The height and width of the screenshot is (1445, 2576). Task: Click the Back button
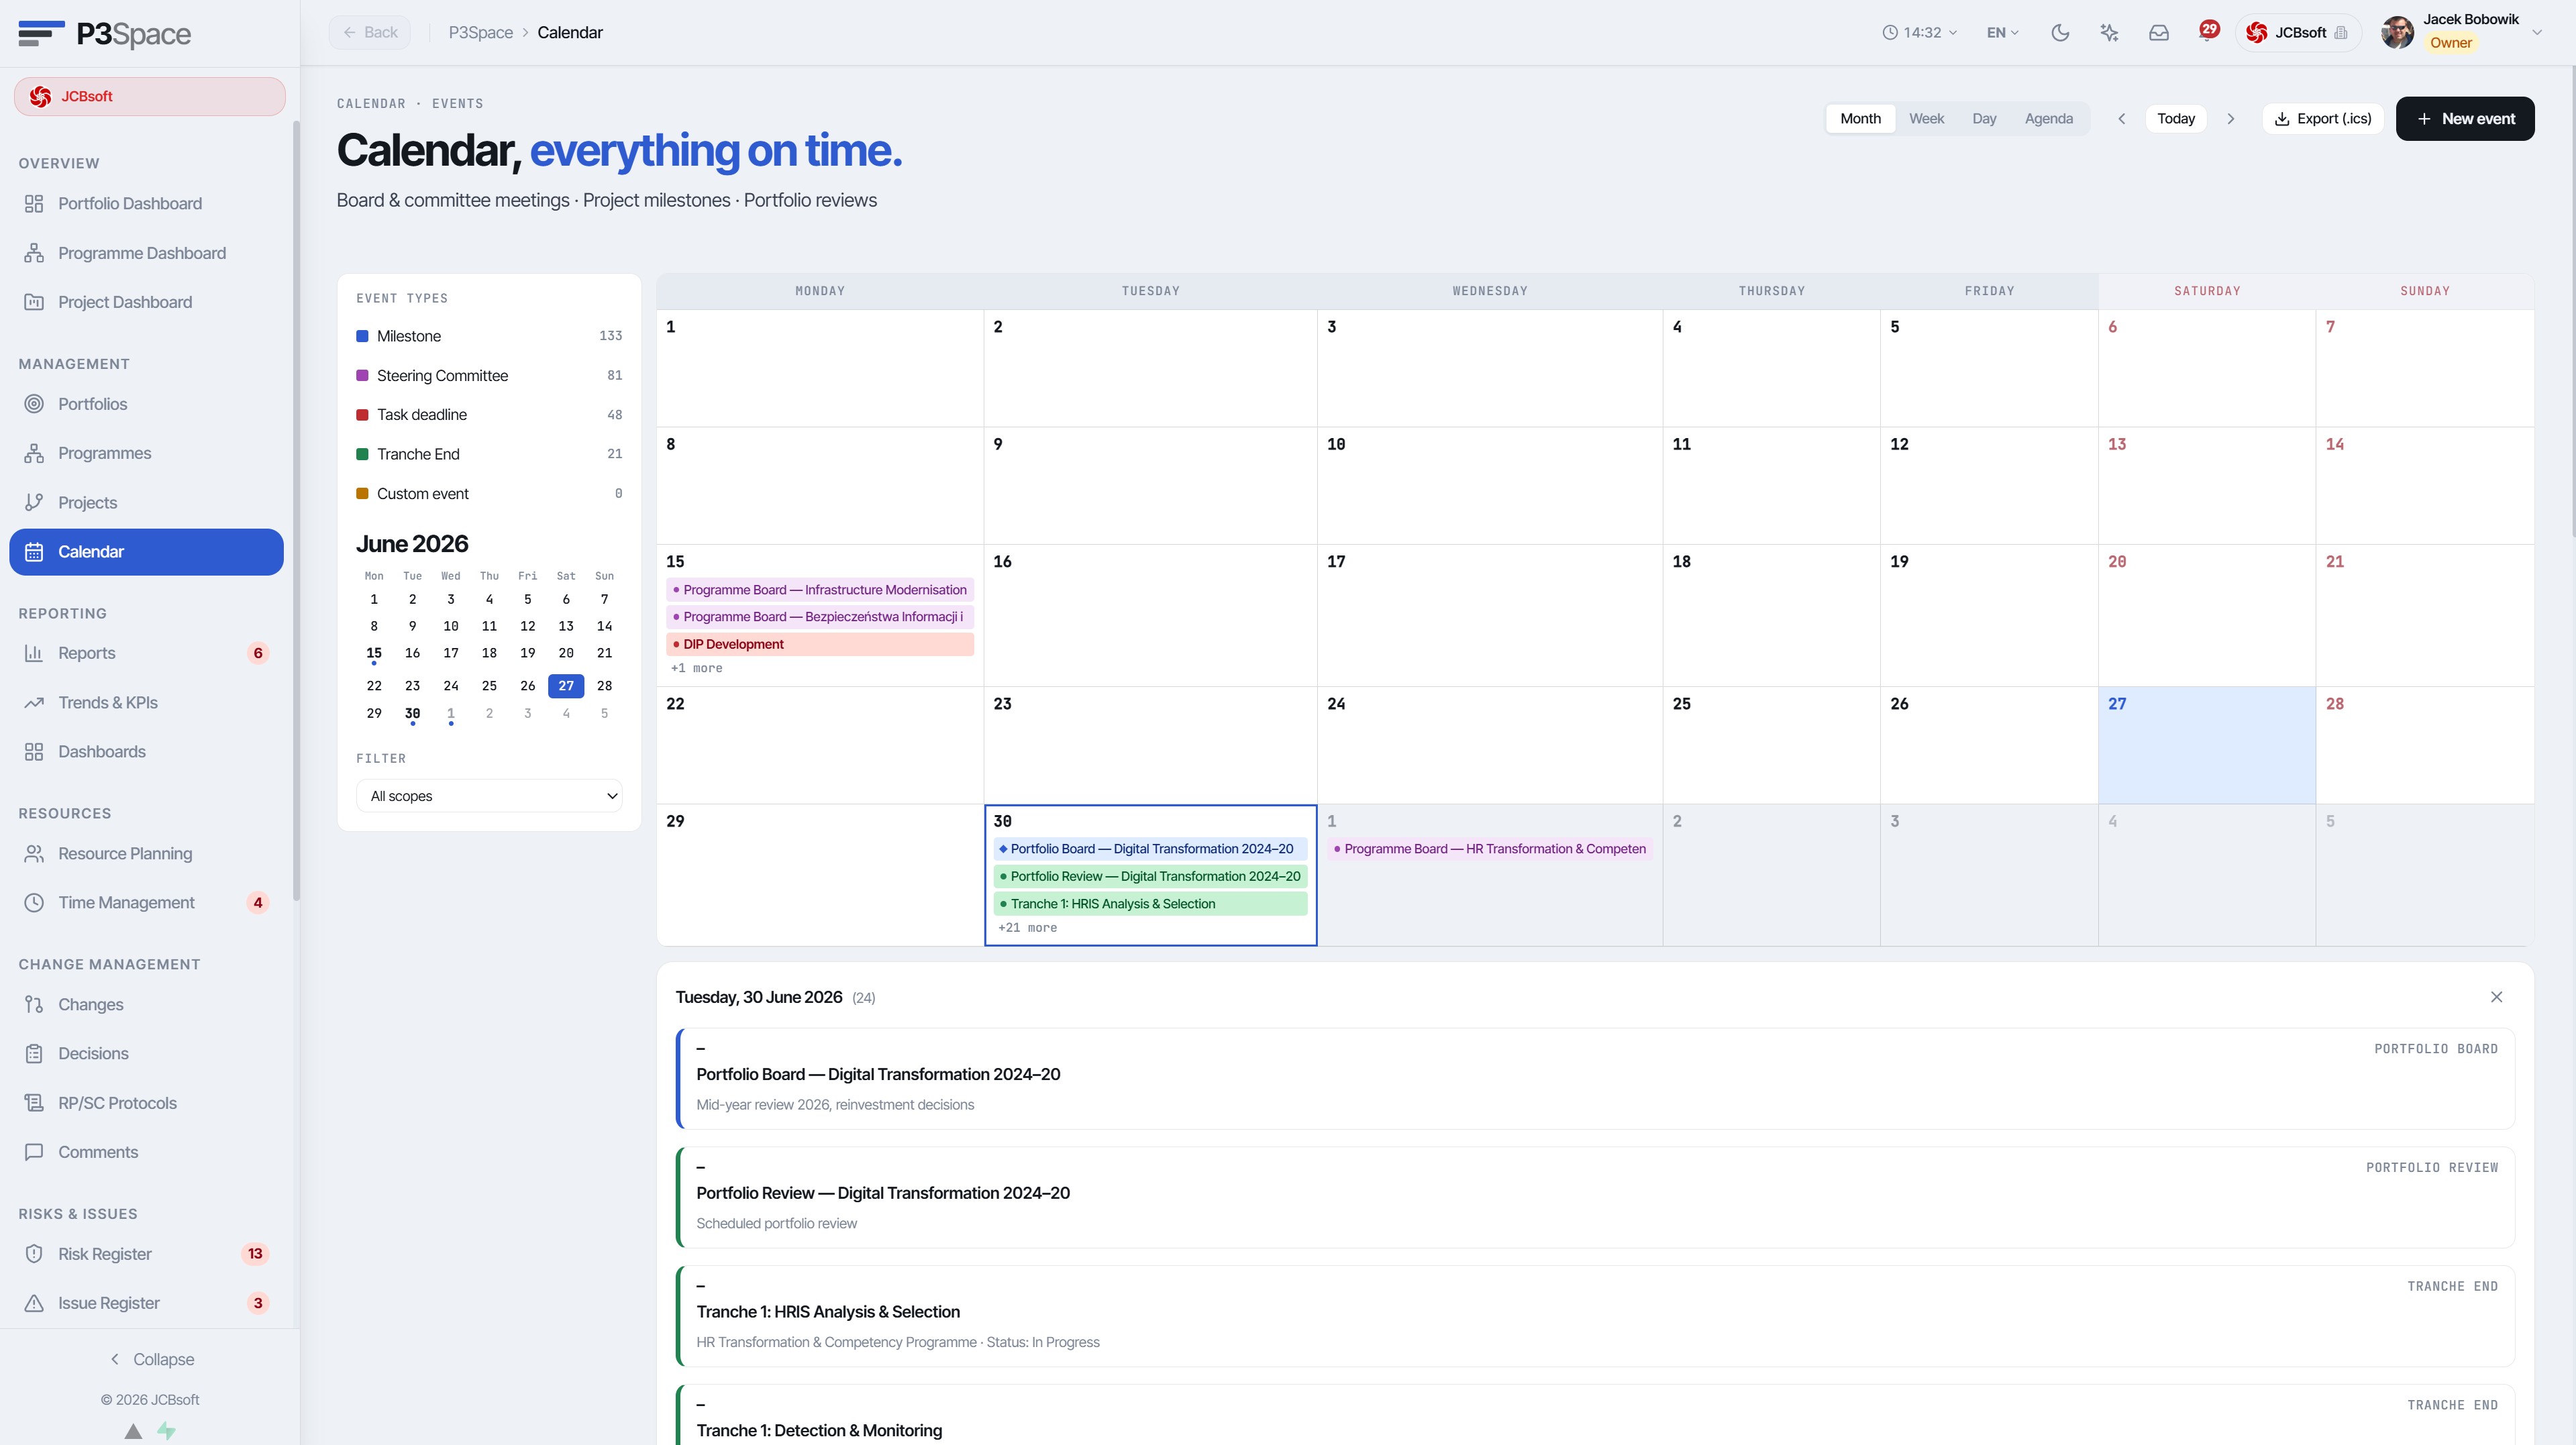(x=370, y=33)
